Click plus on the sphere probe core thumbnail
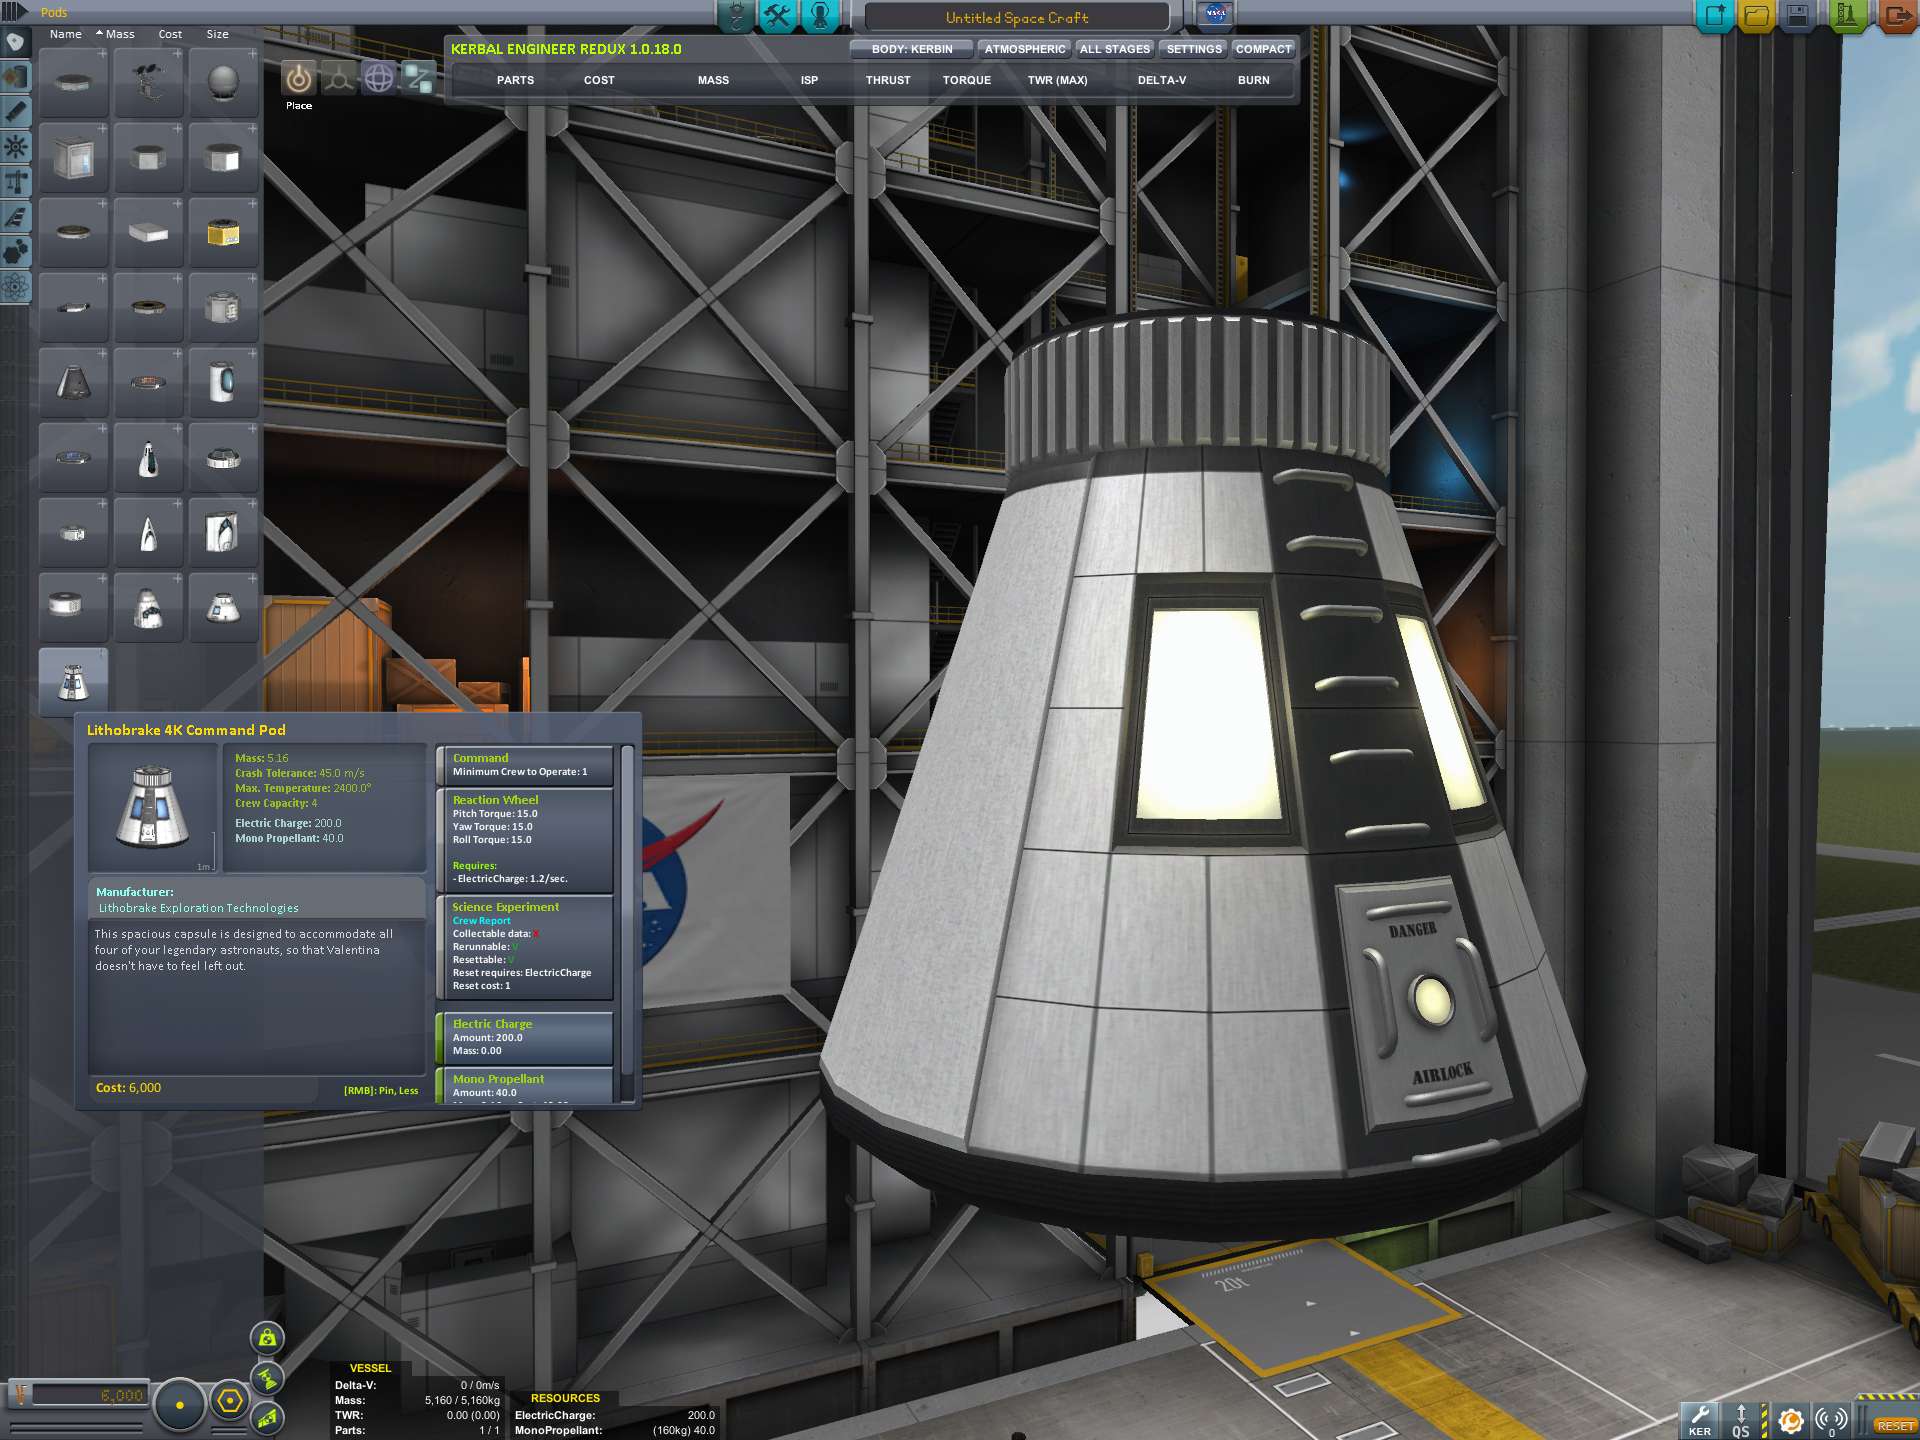 coord(252,53)
